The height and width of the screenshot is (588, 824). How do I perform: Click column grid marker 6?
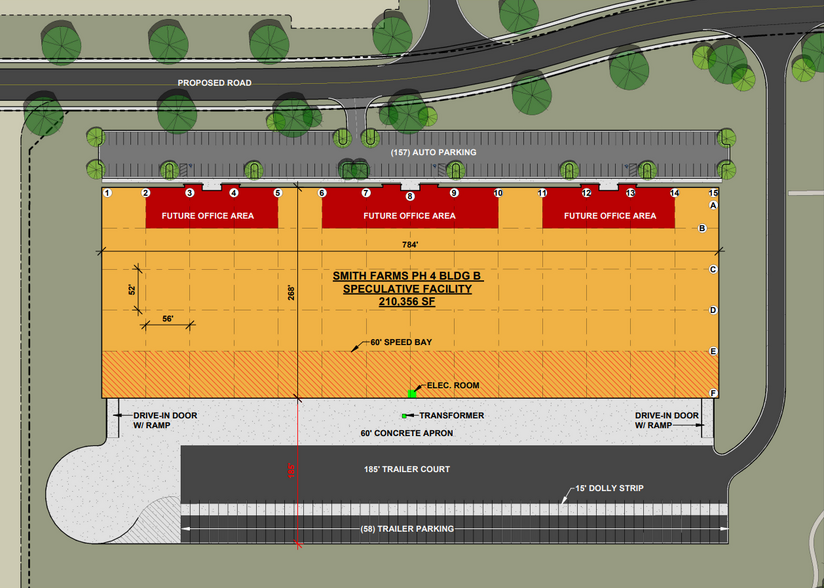[x=322, y=193]
